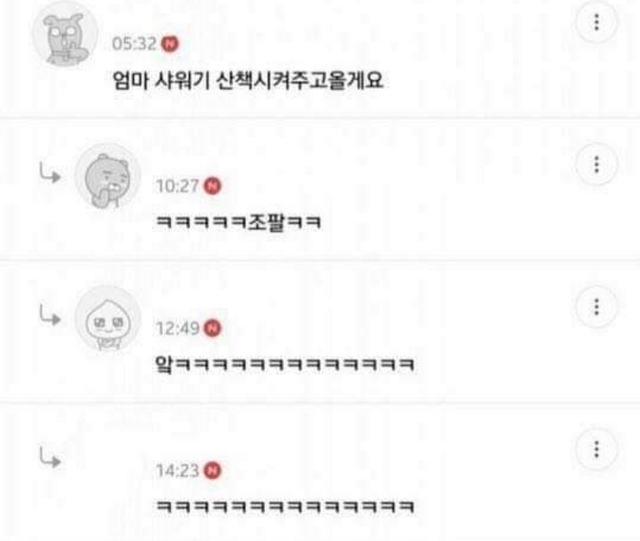640x541 pixels.
Task: Click the reply arrow icon before the 14:23 comment
Action: (50, 457)
